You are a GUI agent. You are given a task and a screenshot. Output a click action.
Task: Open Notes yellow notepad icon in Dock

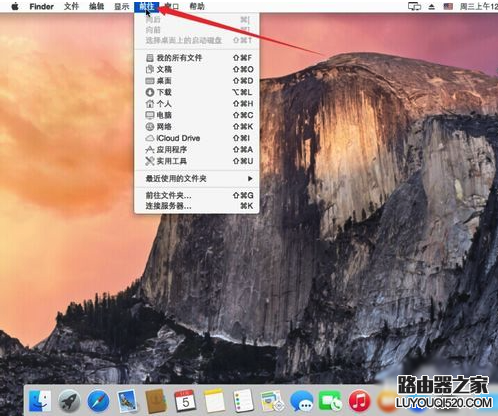[x=214, y=401]
